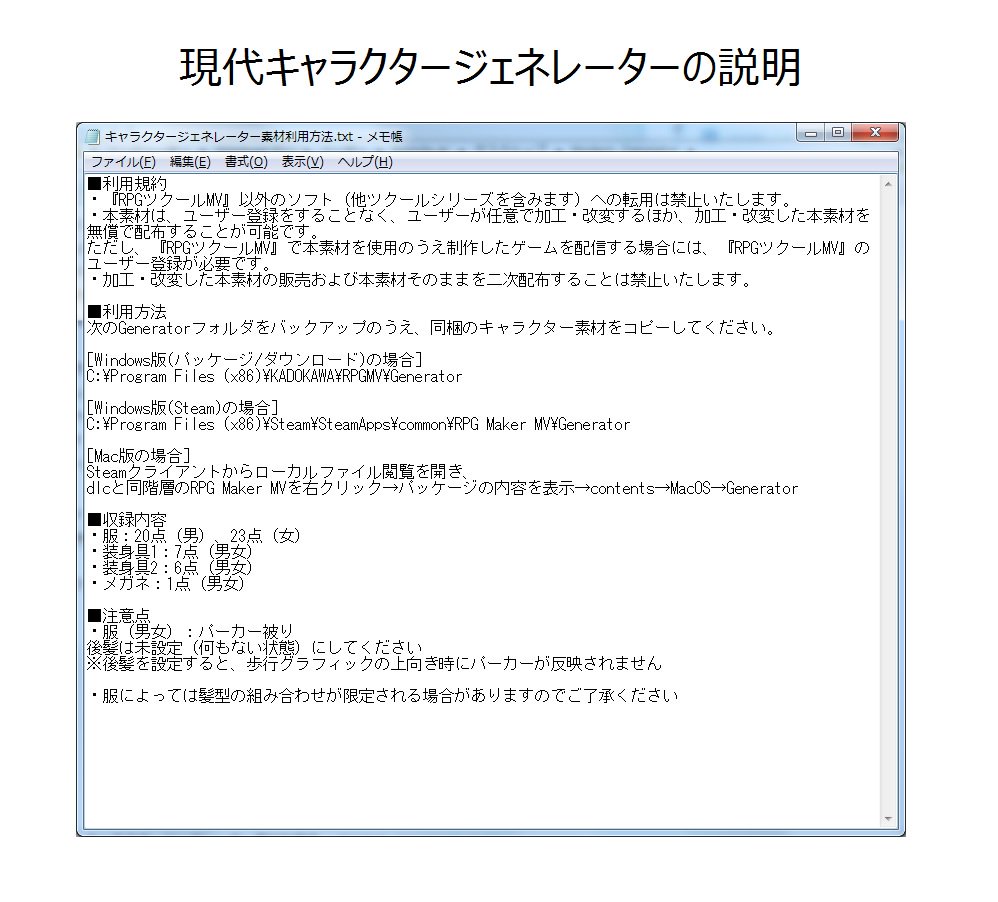This screenshot has width=998, height=902.
Task: Click the [Mac版の場合] line
Action: [x=139, y=456]
